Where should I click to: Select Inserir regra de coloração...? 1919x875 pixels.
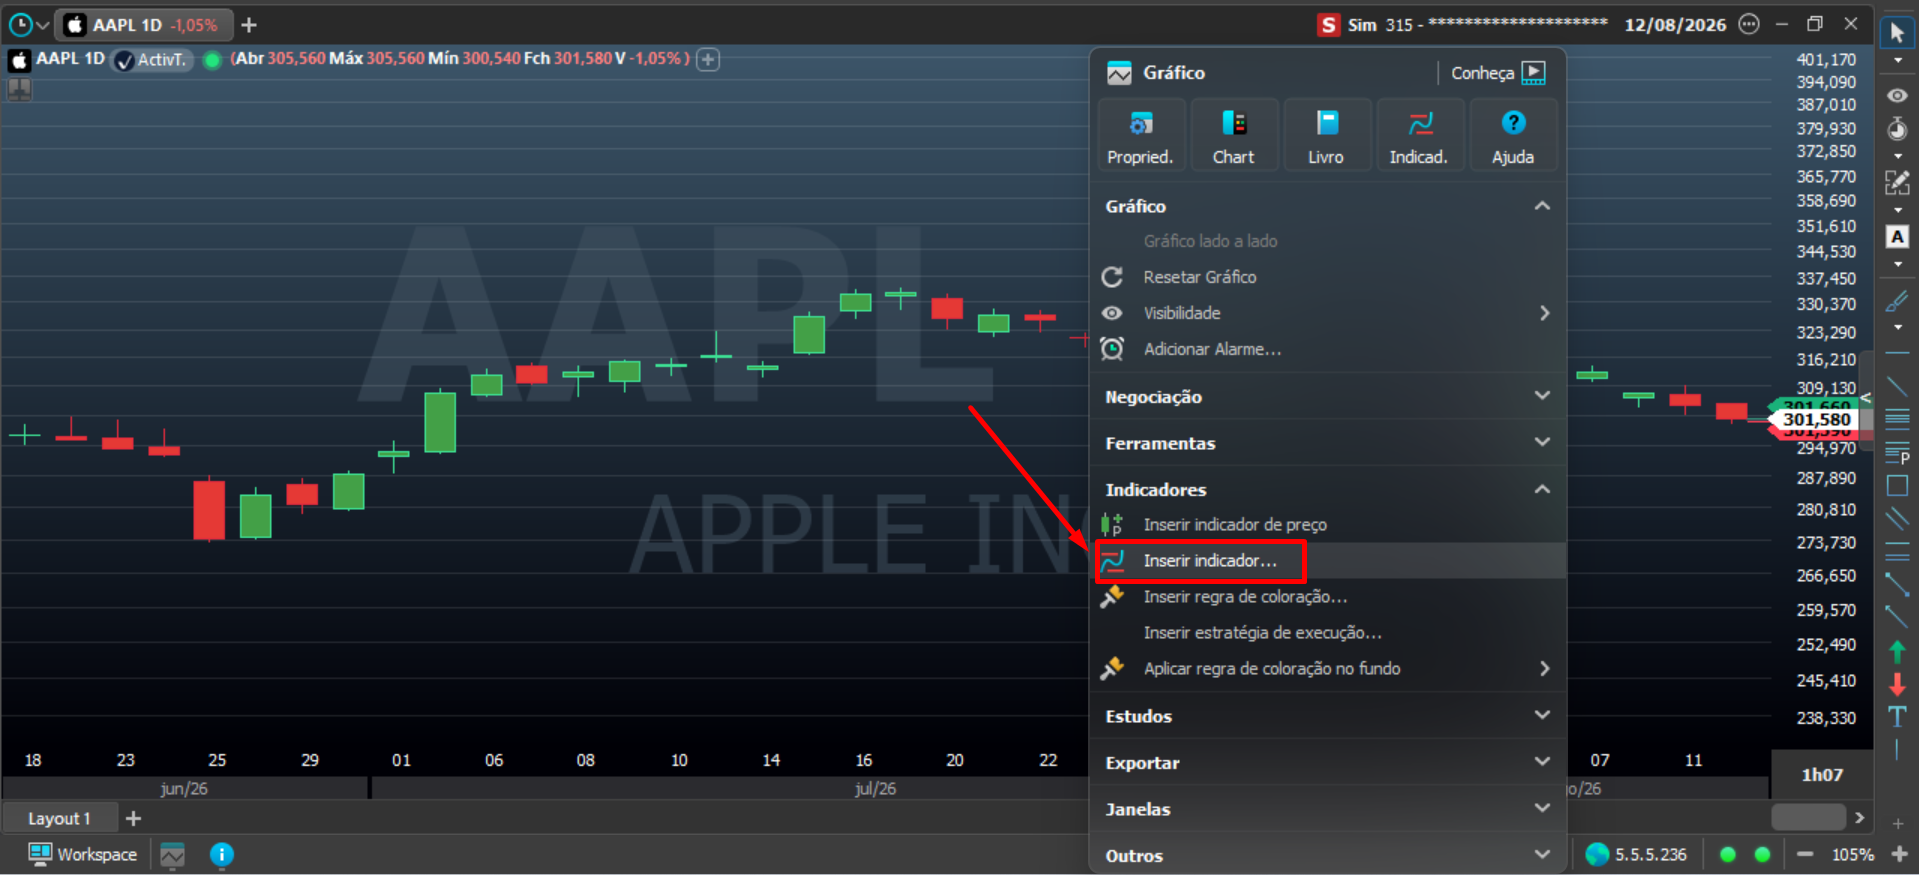pyautogui.click(x=1327, y=597)
